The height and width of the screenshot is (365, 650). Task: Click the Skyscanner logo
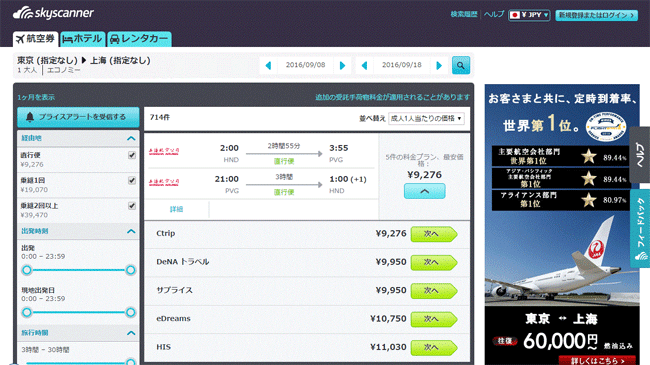53,13
